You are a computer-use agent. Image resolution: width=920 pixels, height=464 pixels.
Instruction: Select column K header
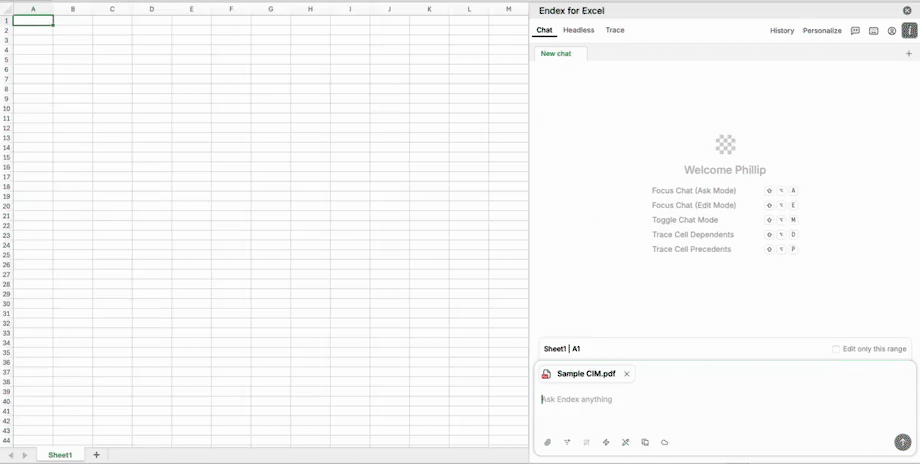tap(429, 9)
